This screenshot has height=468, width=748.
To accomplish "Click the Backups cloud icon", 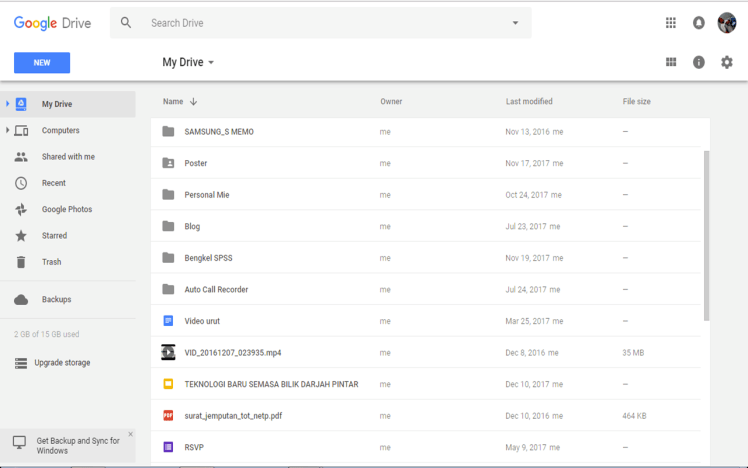I will tap(21, 299).
